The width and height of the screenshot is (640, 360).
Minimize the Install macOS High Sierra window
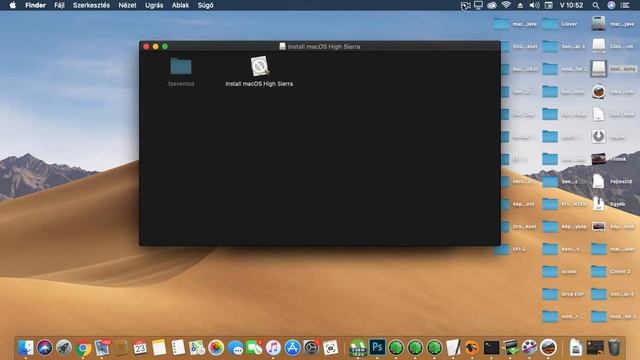click(x=156, y=47)
